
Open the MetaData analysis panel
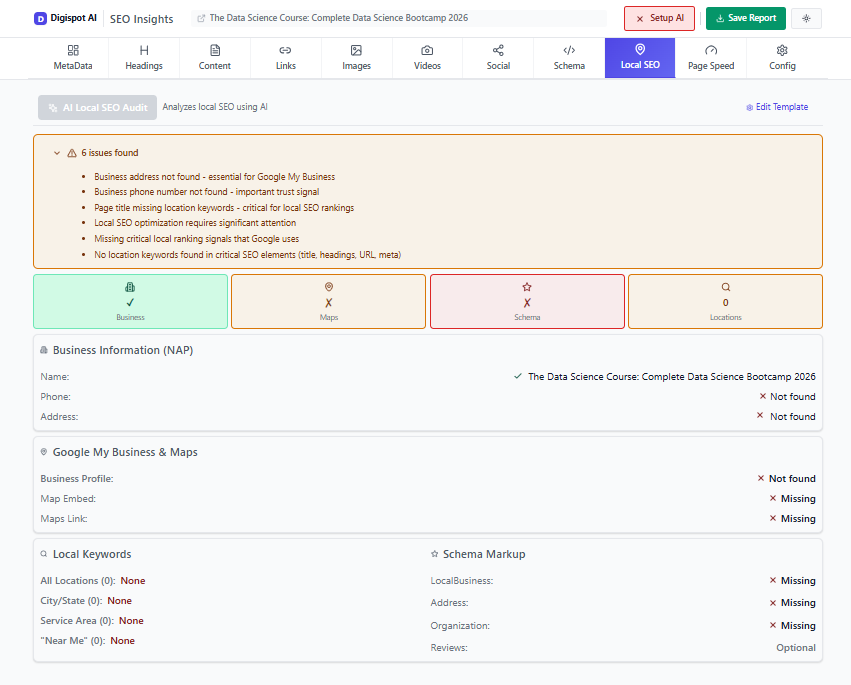(x=71, y=57)
